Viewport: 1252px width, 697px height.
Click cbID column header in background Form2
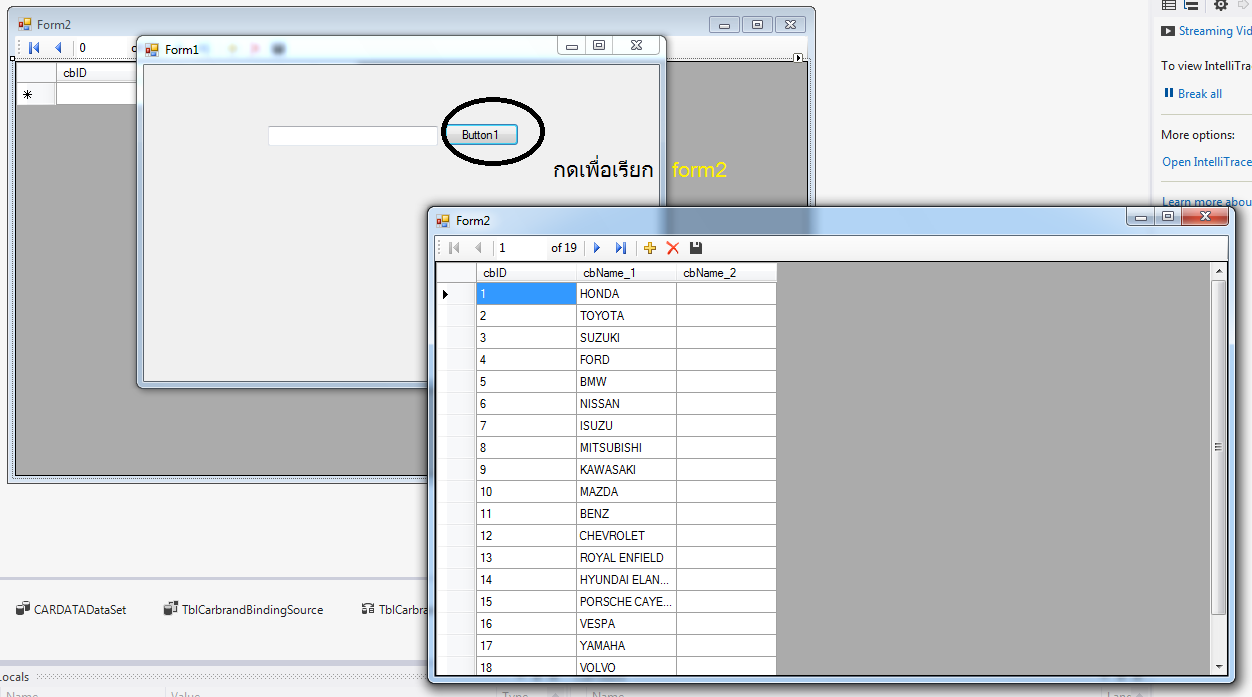click(x=96, y=72)
